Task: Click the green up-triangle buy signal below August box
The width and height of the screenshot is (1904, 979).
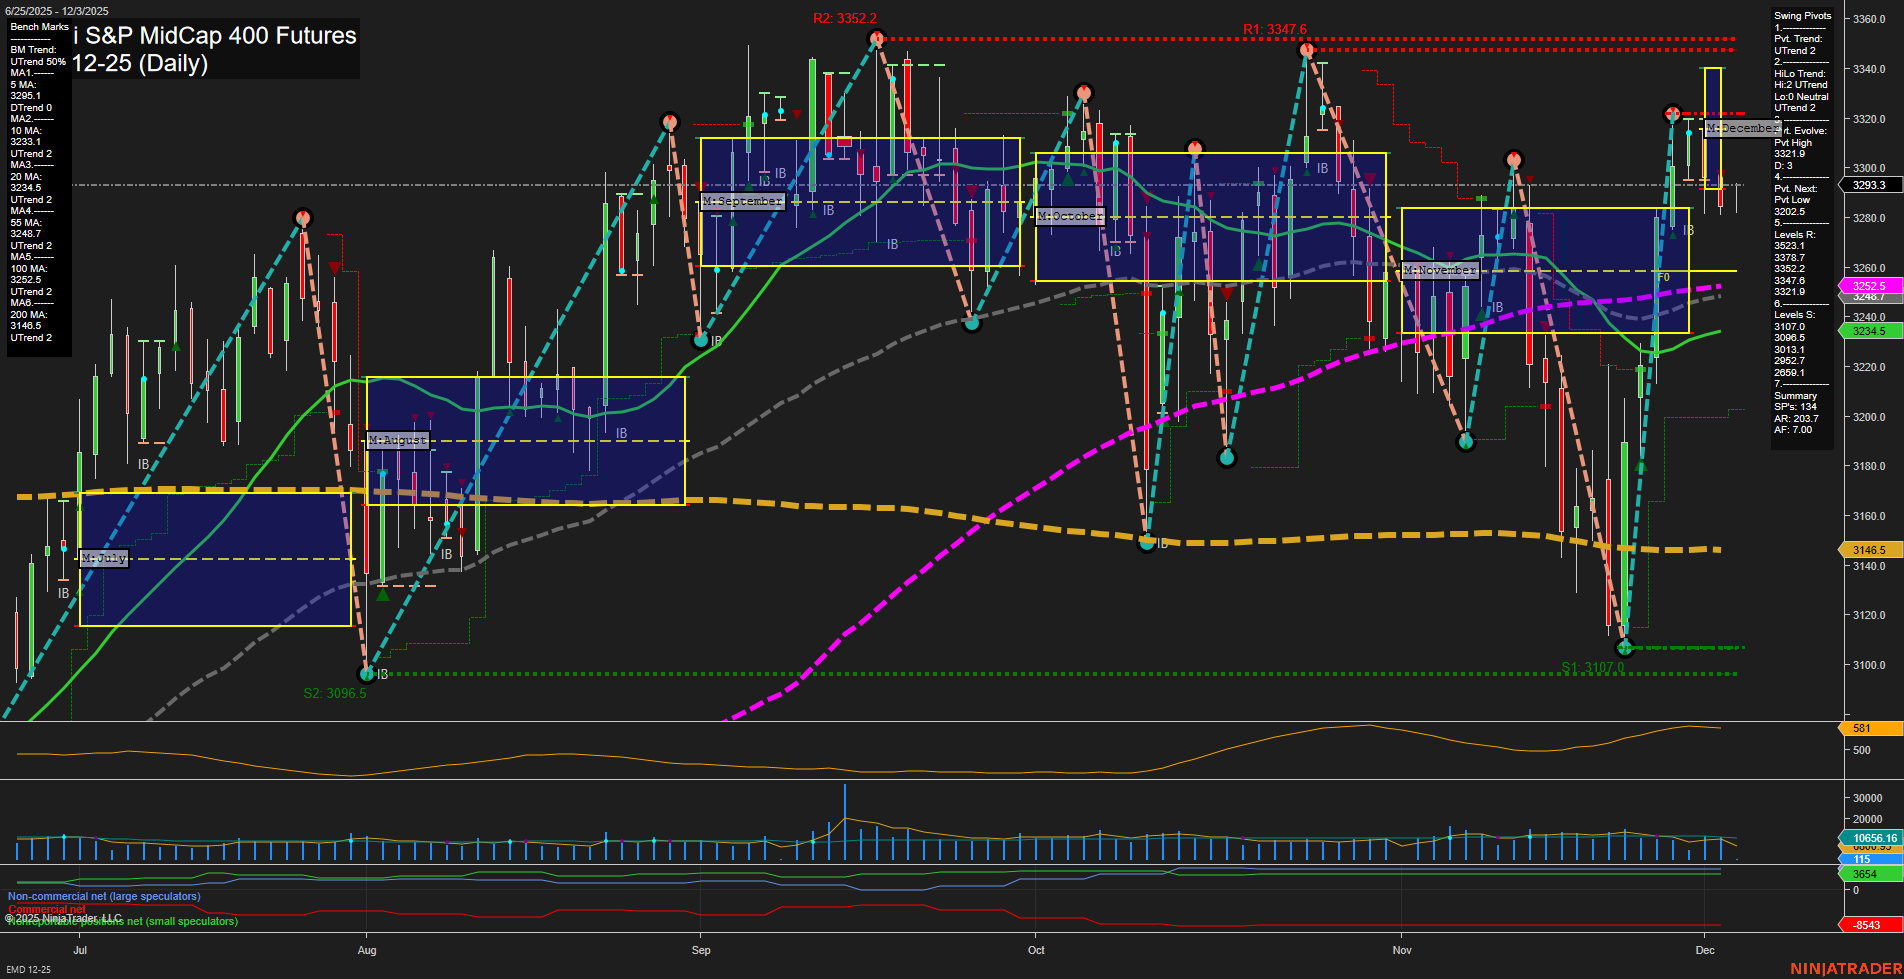Action: pyautogui.click(x=383, y=594)
